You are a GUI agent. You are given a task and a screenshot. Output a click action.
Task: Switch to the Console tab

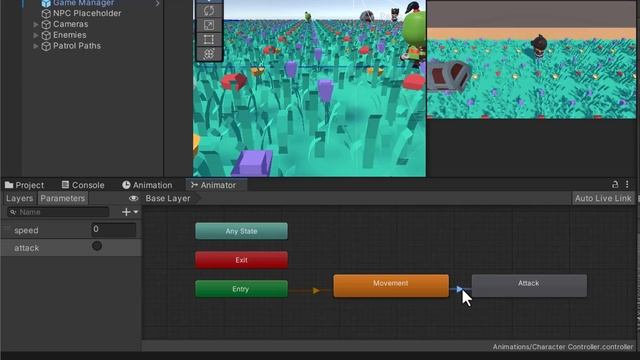coord(83,185)
